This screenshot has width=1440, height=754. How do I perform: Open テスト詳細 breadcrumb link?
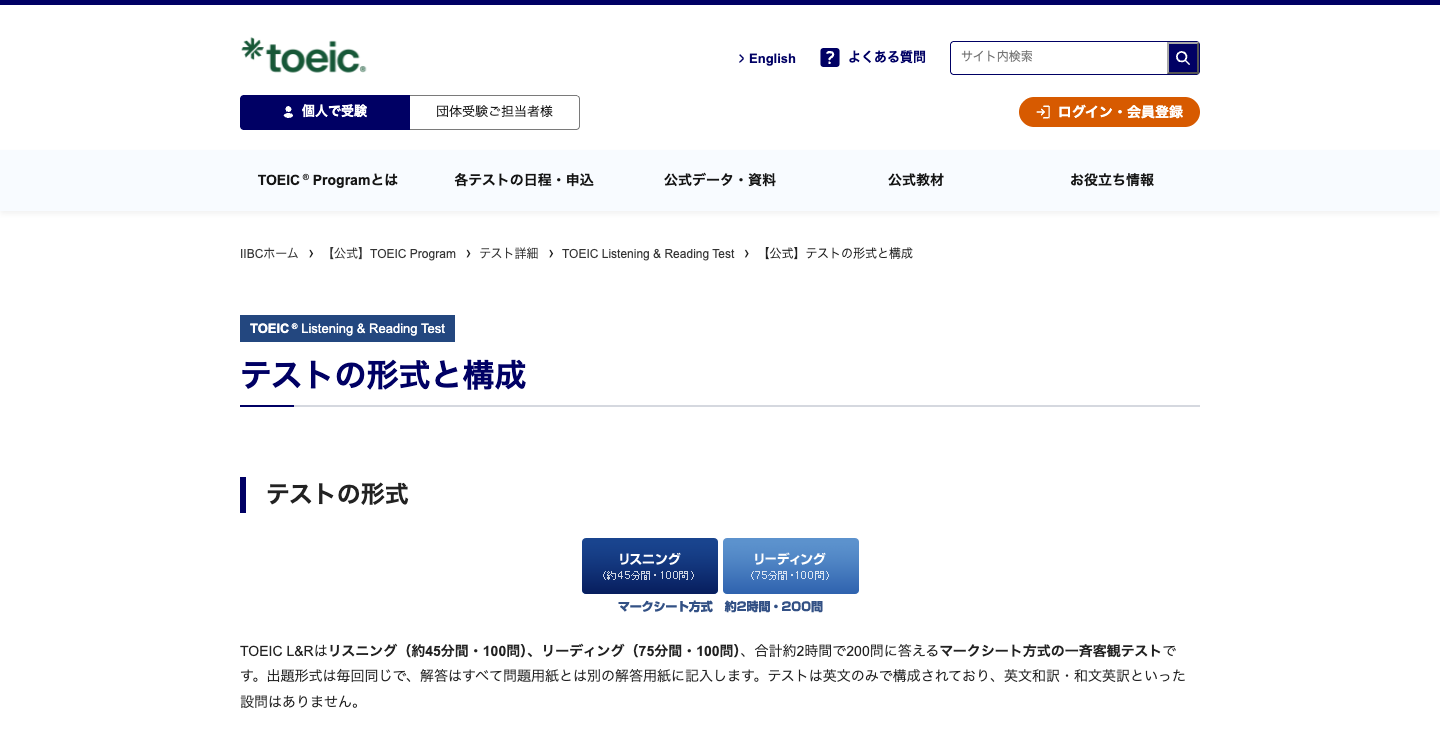pyautogui.click(x=509, y=254)
